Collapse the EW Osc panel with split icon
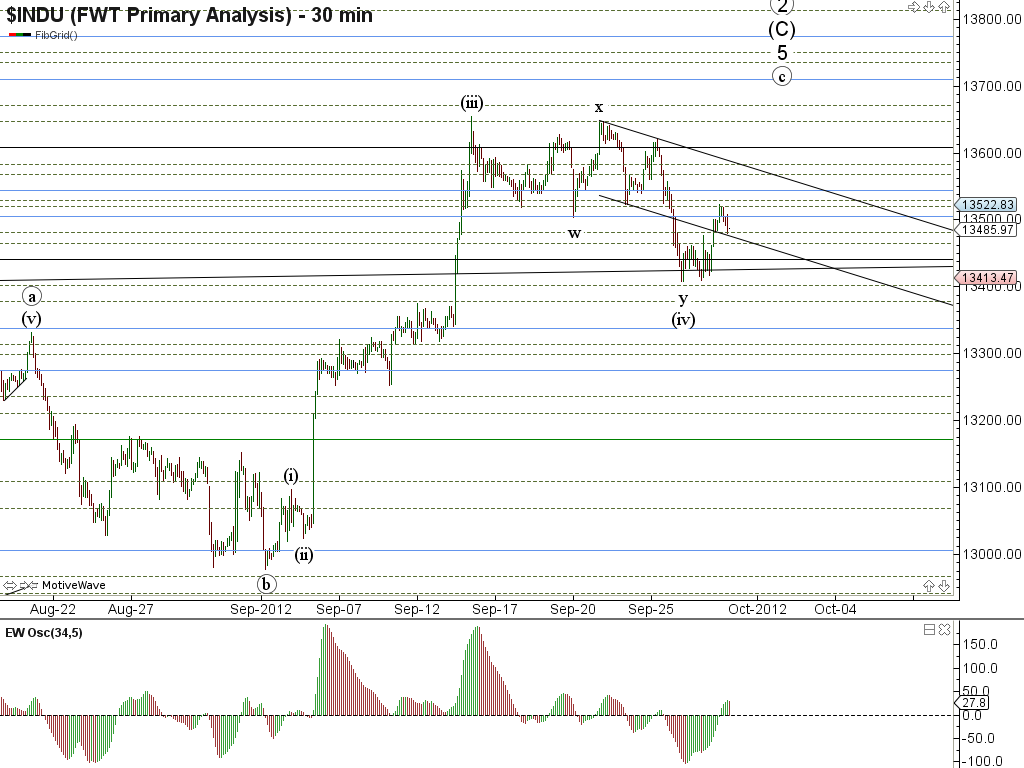 point(929,630)
